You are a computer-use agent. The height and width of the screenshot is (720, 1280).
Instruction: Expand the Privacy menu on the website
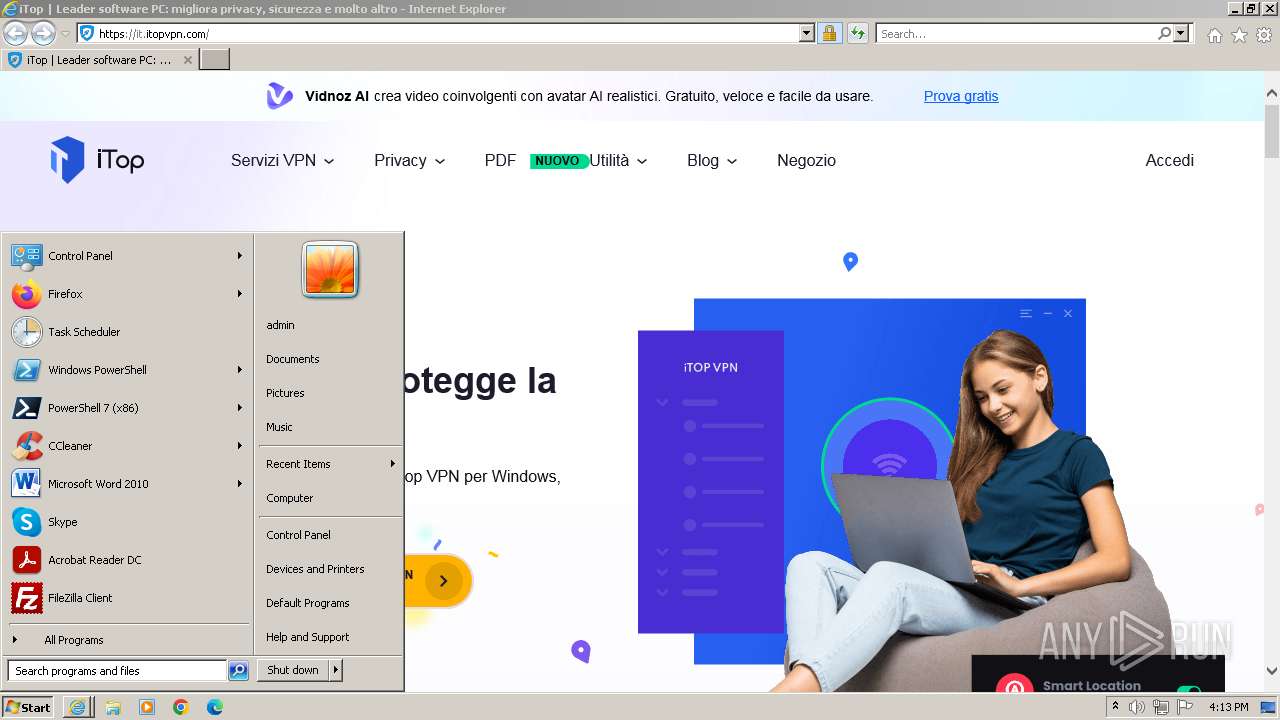pos(410,160)
